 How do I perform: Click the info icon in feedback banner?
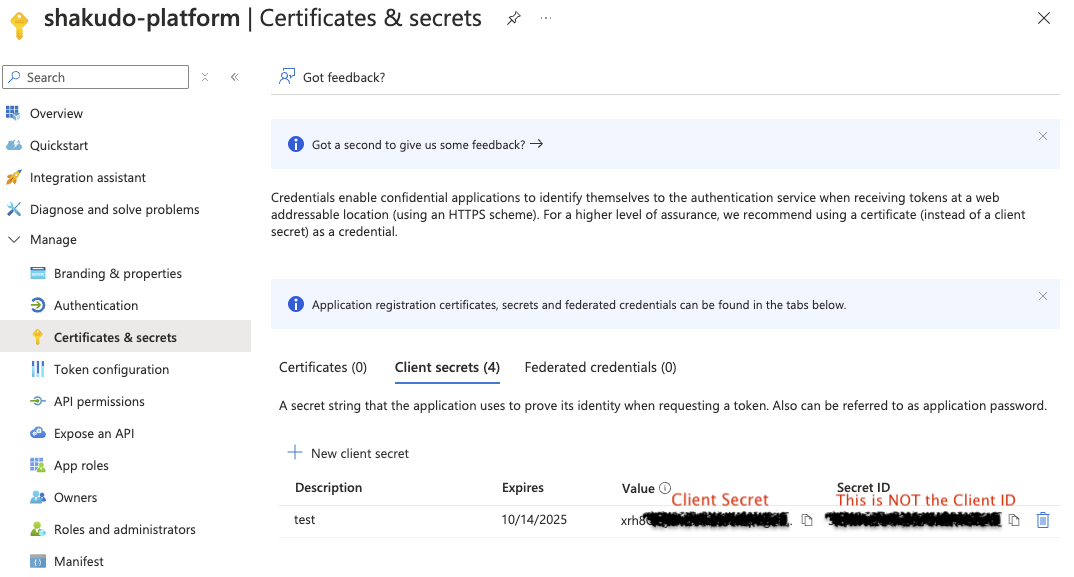296,144
